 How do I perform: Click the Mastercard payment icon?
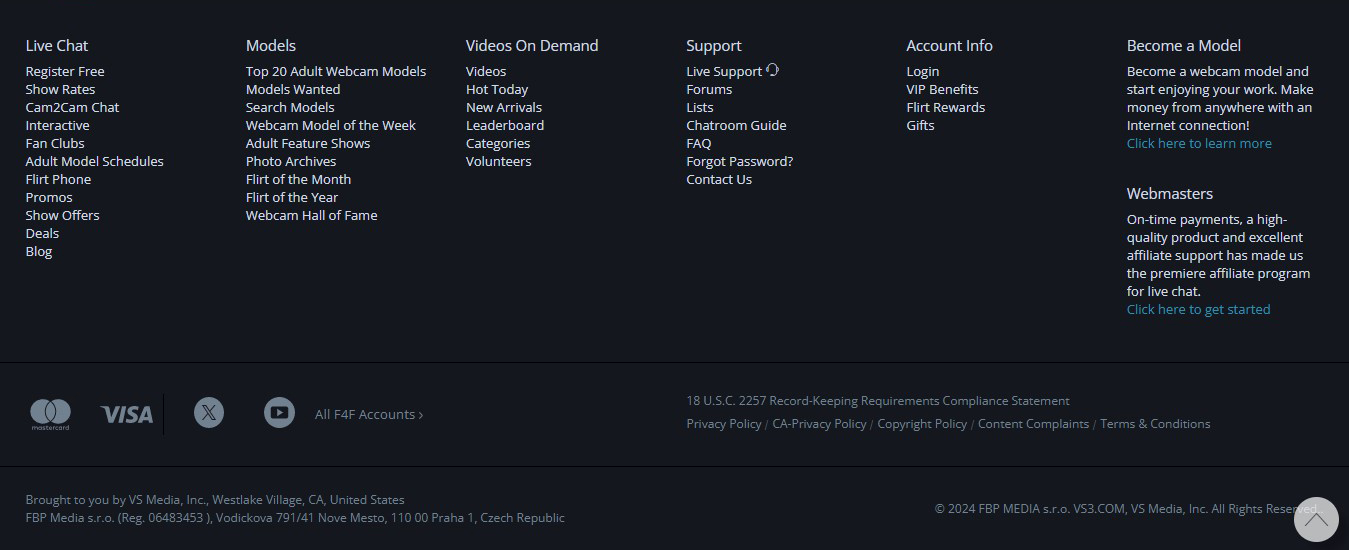pos(50,413)
